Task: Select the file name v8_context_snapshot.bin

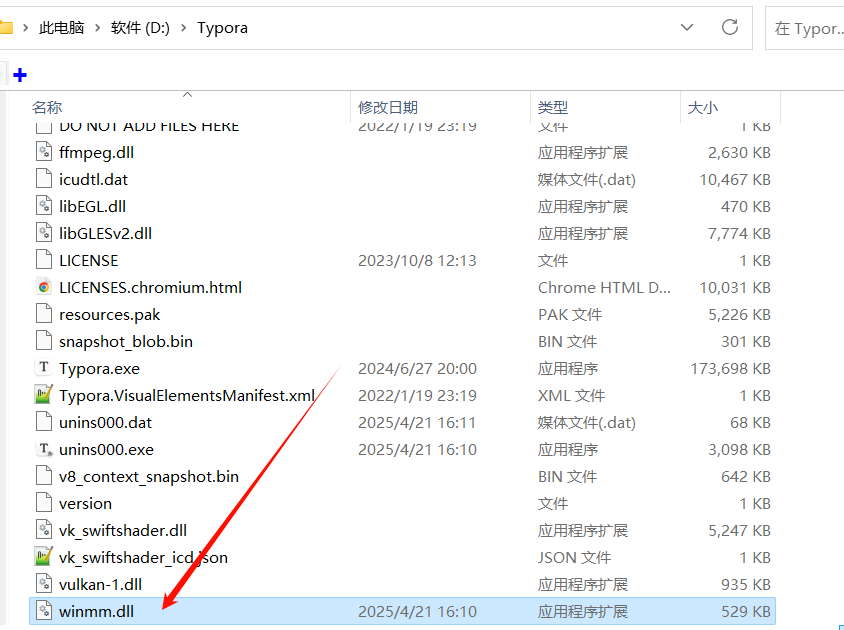Action: (x=149, y=477)
